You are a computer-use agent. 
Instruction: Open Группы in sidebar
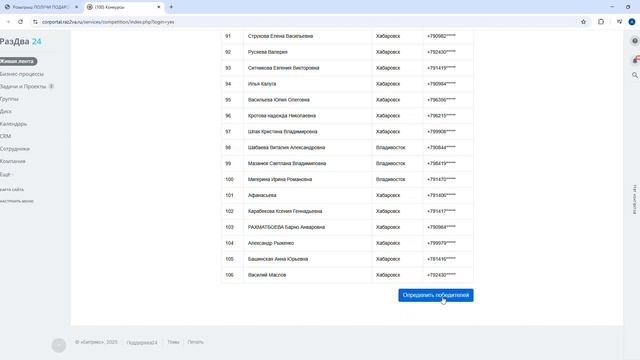click(9, 99)
